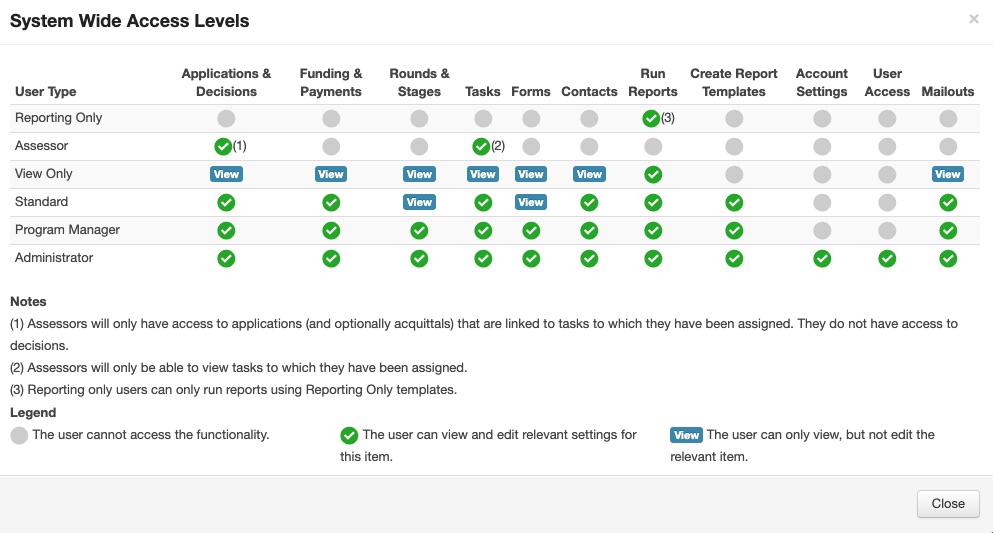Click the Funding & Payments column header
The image size is (993, 533).
330,82
